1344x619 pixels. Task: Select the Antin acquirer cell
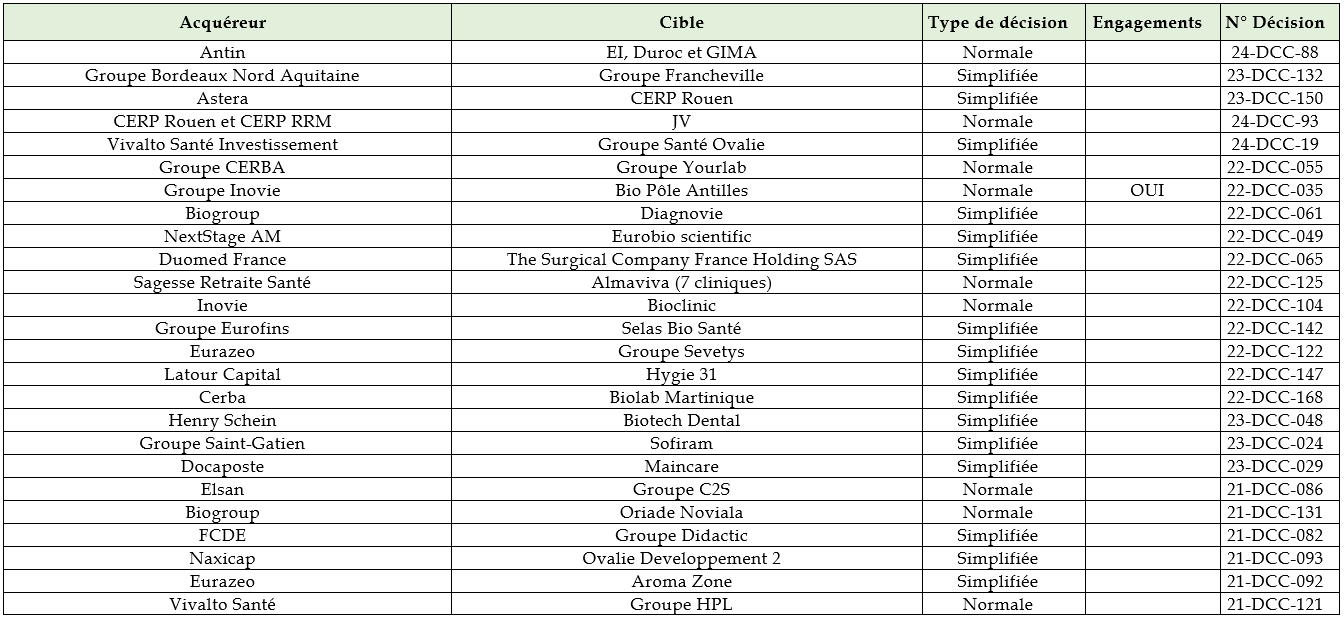[x=222, y=52]
